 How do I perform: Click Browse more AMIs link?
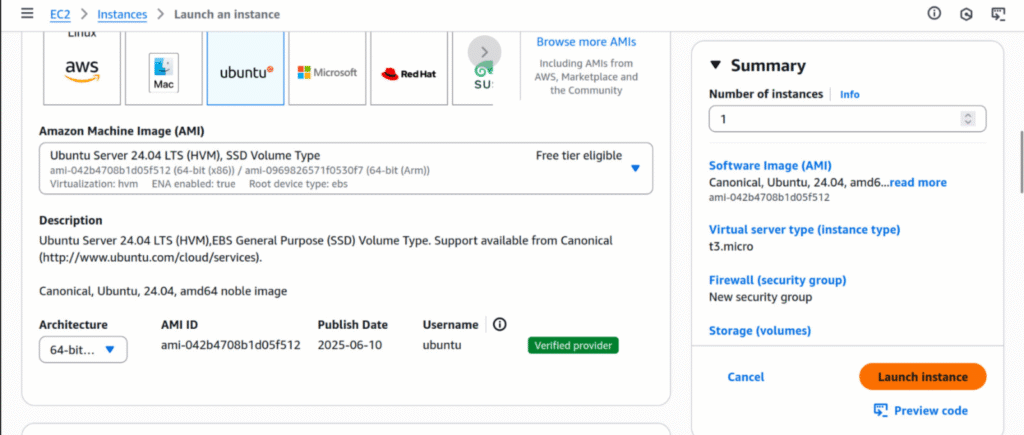(x=586, y=42)
